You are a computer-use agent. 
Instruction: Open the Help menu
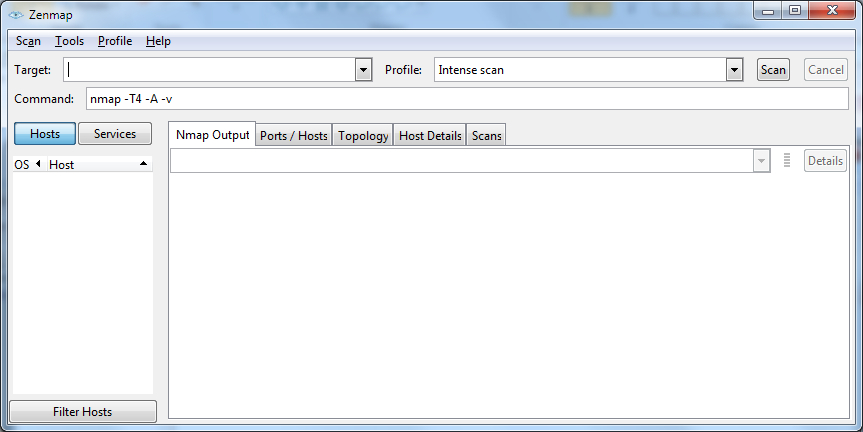tap(158, 41)
